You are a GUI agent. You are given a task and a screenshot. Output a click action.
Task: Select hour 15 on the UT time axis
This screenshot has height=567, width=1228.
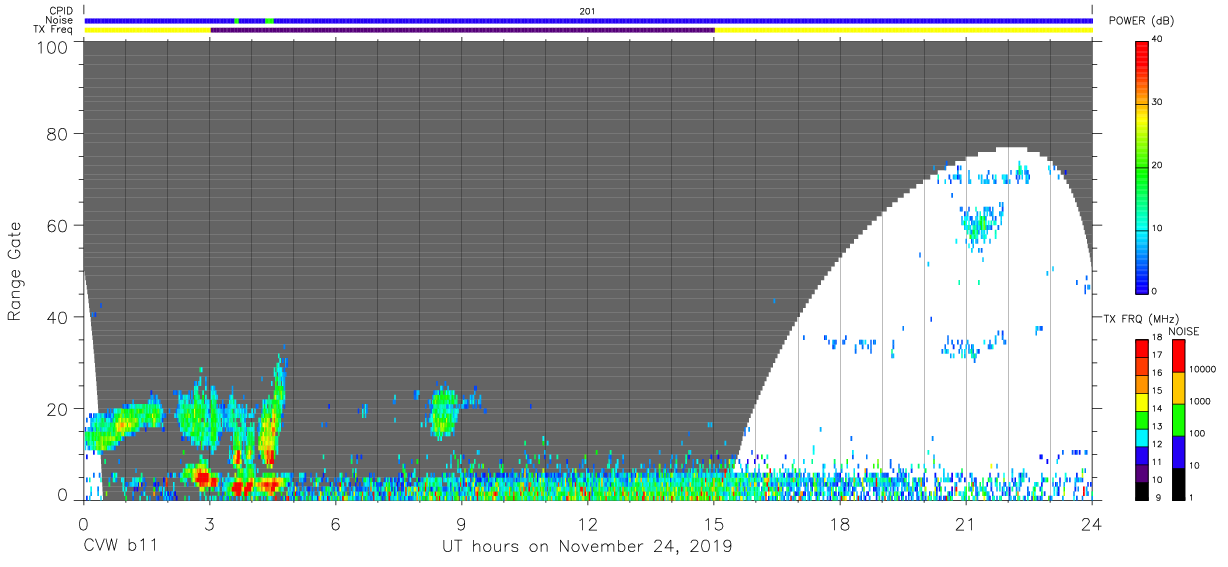coord(713,524)
